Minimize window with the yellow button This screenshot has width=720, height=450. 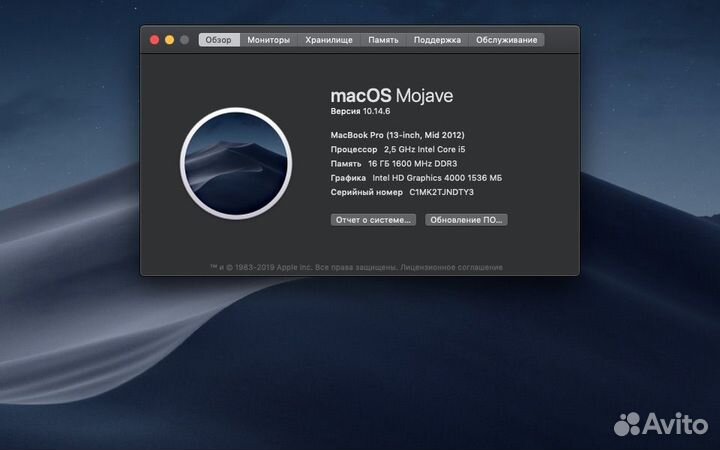click(169, 40)
